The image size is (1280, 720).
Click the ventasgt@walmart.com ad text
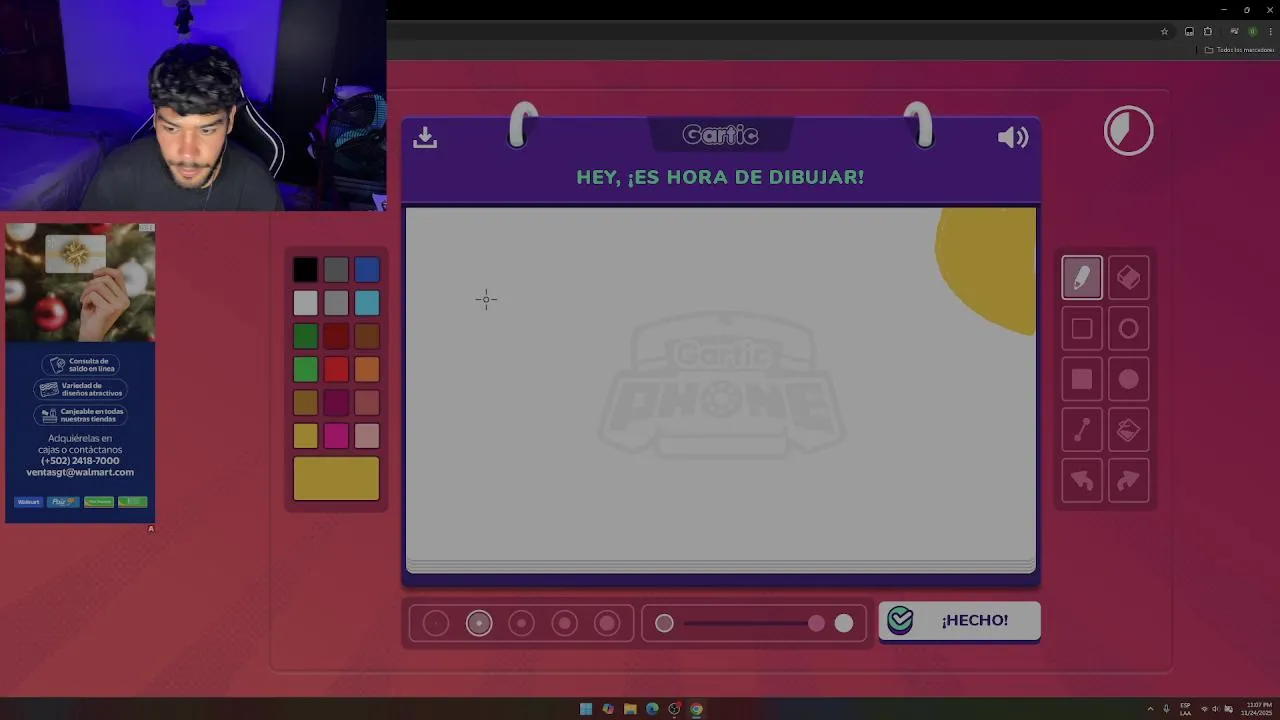[x=80, y=472]
